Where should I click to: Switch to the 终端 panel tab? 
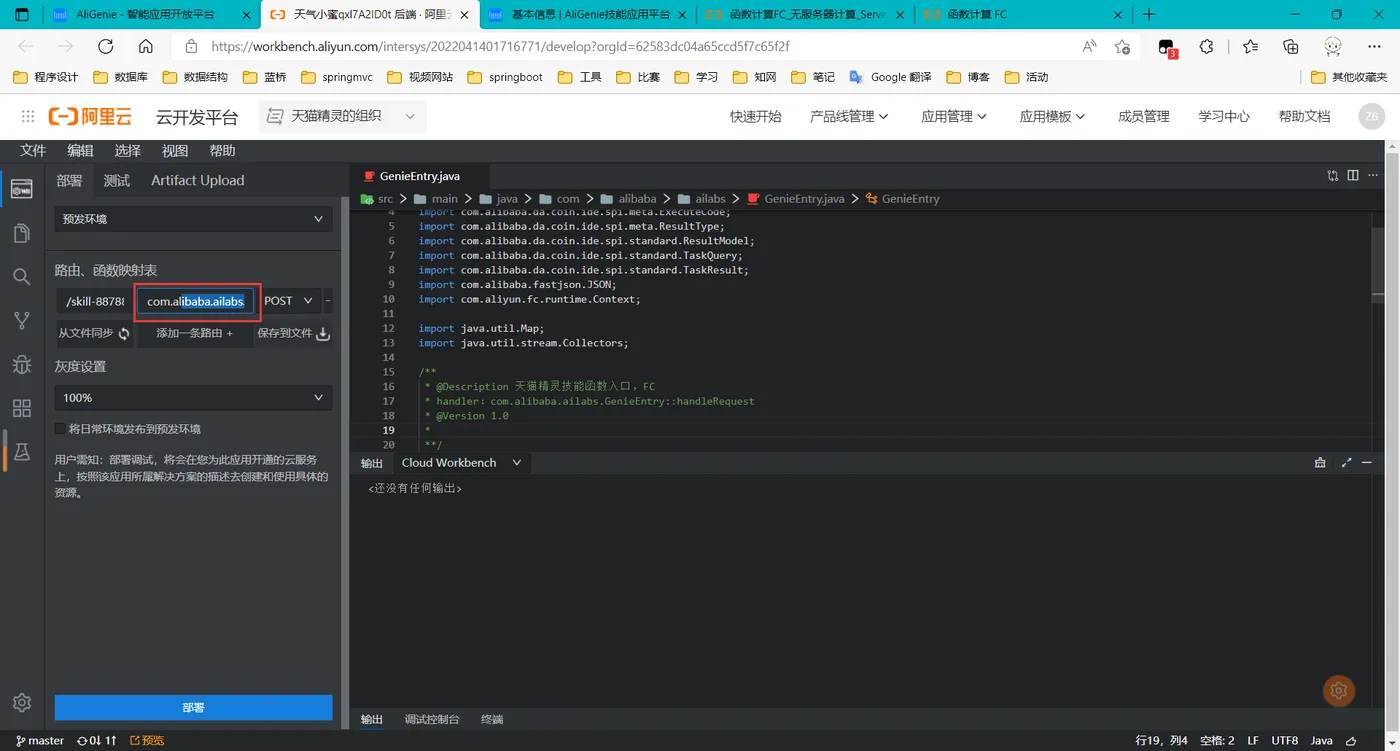pos(492,719)
